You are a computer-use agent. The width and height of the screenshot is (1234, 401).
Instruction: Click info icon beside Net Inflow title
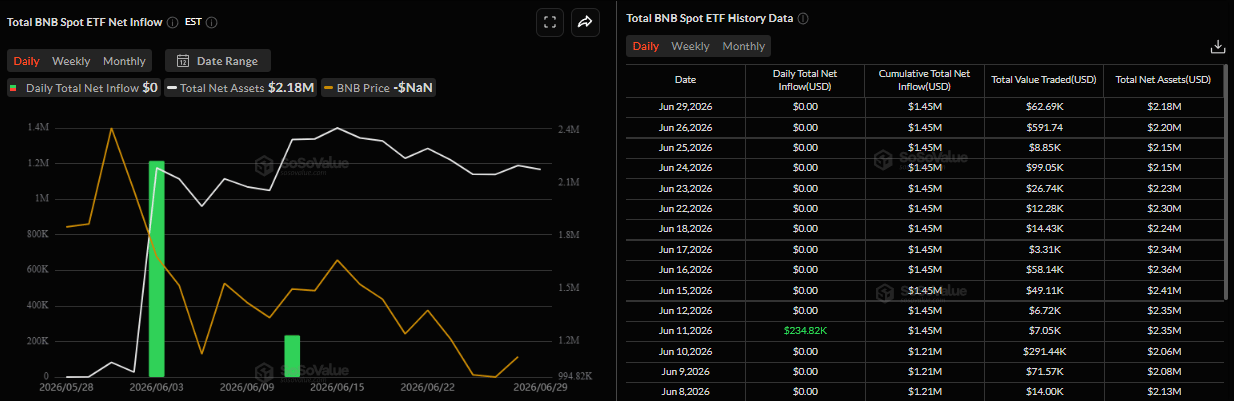coord(173,22)
